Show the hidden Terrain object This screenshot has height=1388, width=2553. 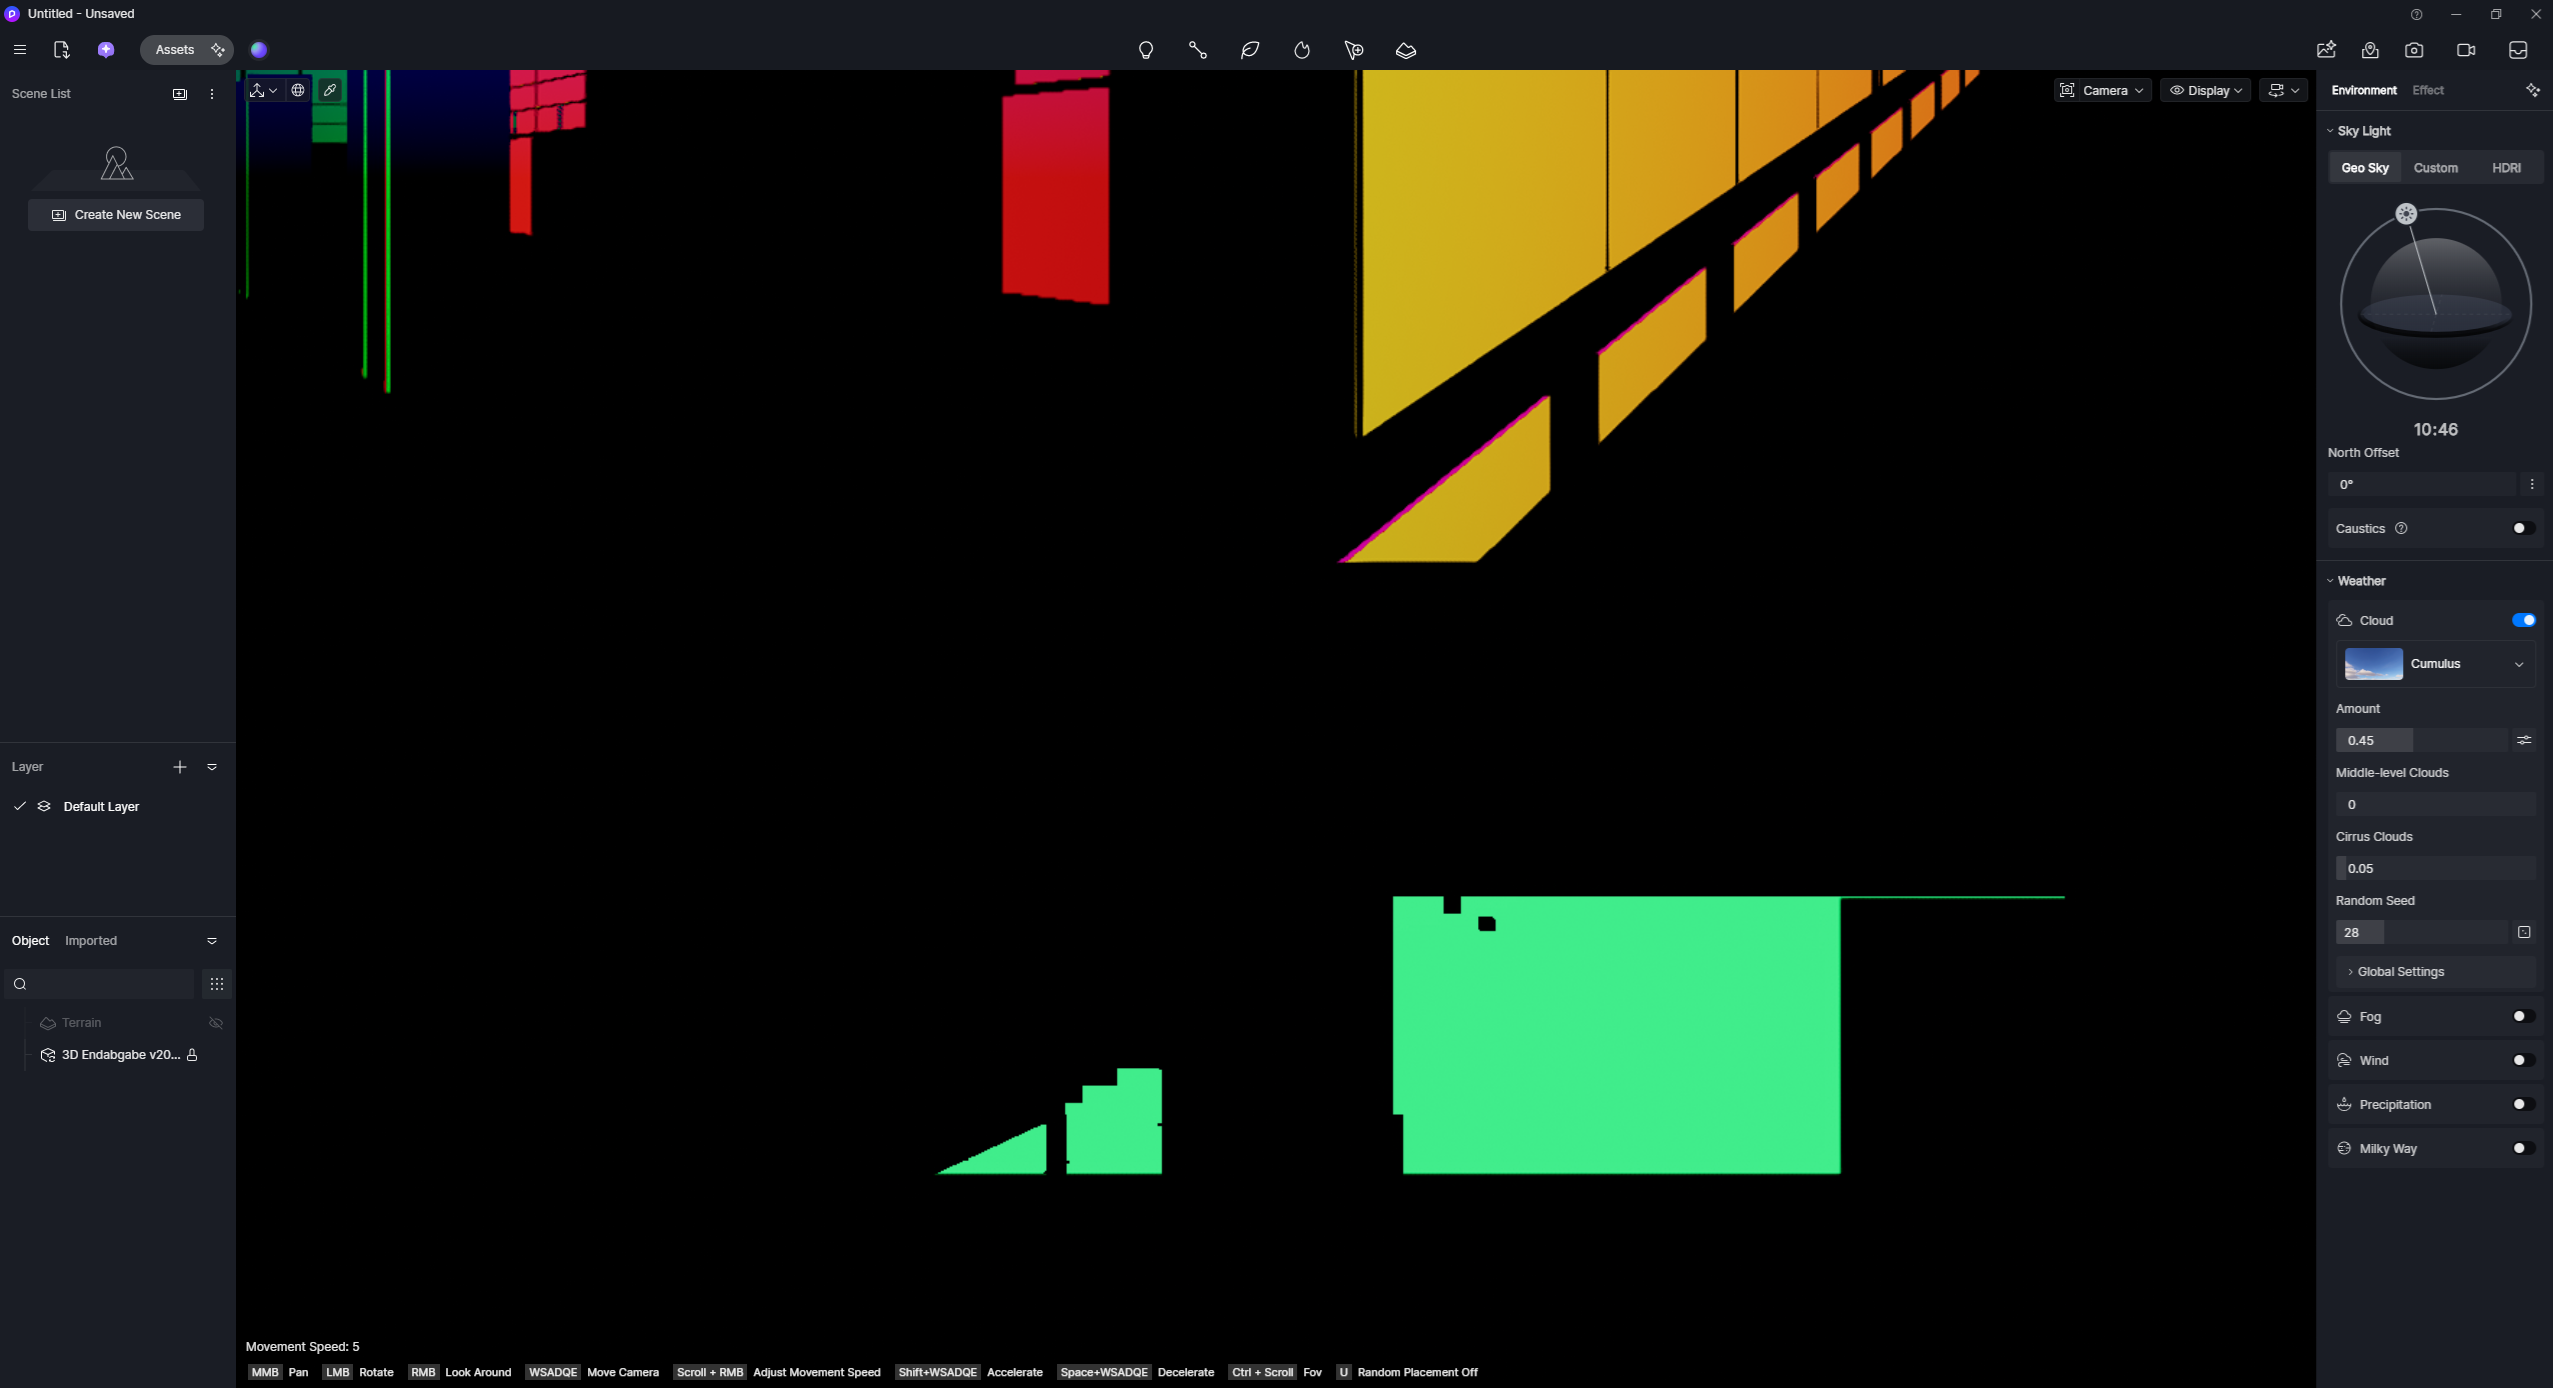[216, 1023]
